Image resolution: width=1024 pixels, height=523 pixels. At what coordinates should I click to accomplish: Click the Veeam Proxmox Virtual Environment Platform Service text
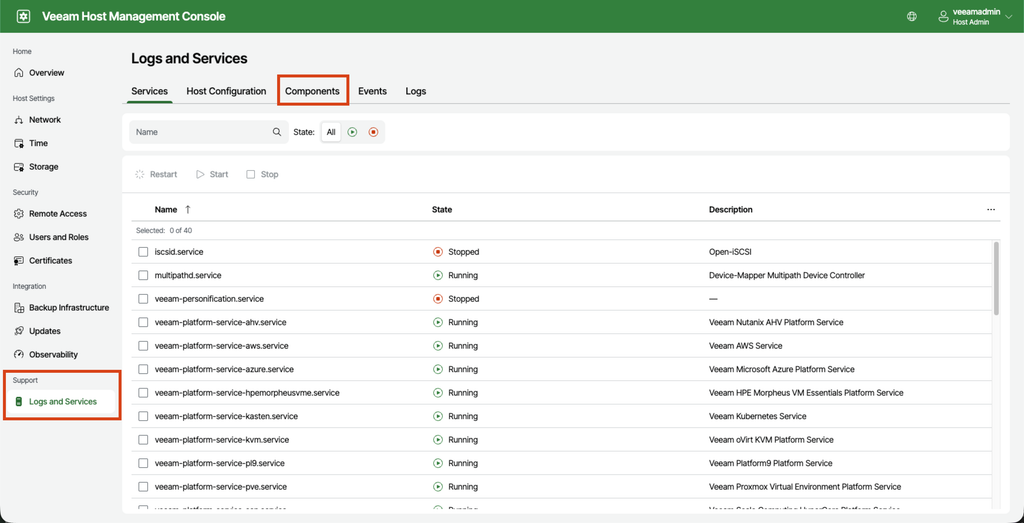tap(805, 487)
